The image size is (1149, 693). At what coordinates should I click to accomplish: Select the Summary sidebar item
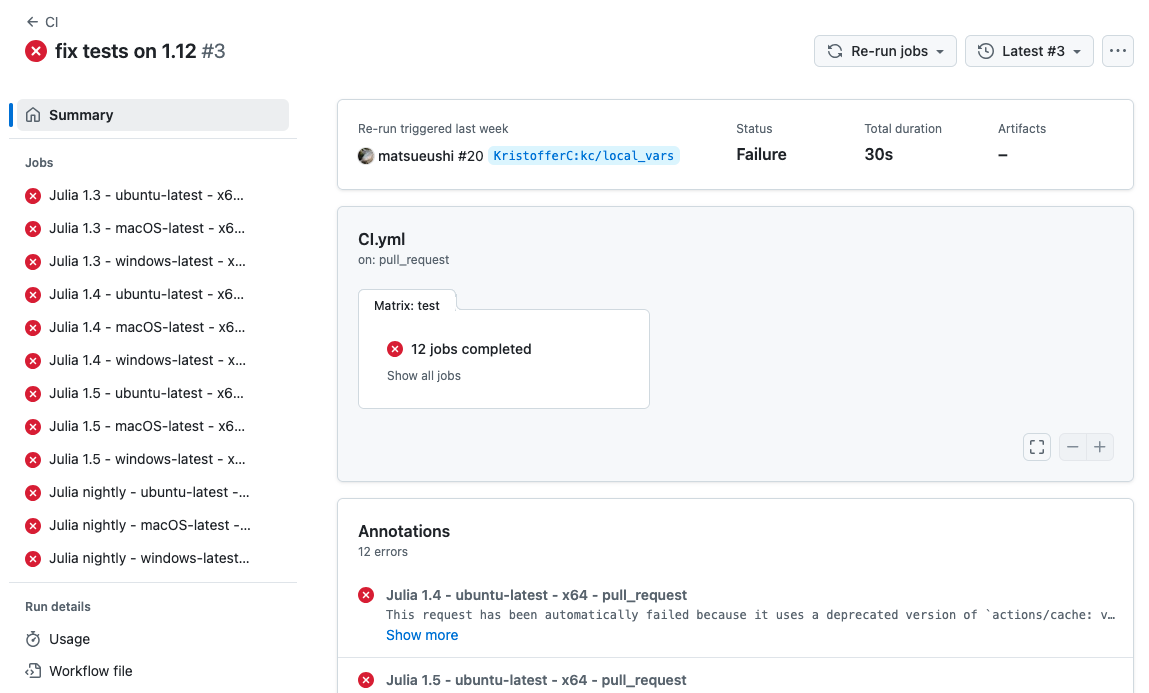click(x=152, y=115)
